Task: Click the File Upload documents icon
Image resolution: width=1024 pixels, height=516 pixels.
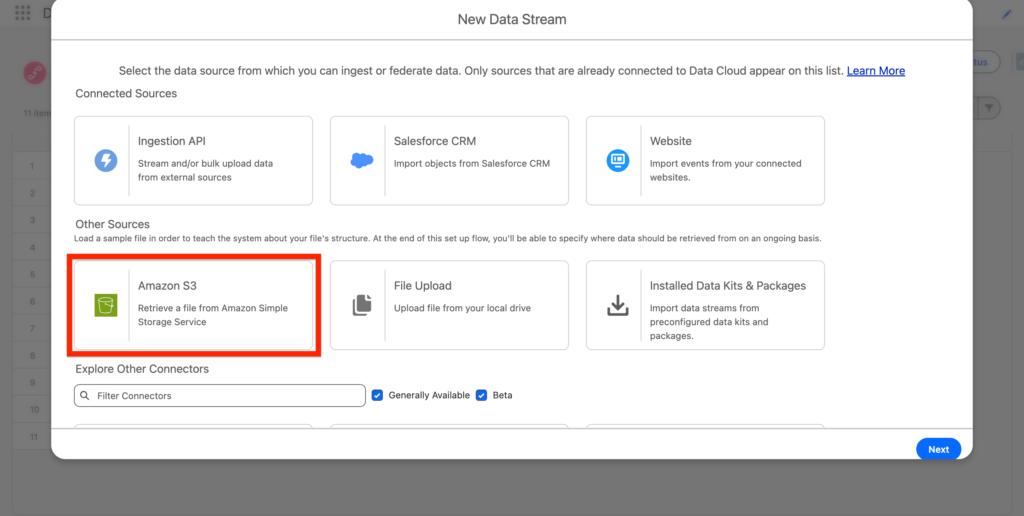Action: (x=361, y=305)
